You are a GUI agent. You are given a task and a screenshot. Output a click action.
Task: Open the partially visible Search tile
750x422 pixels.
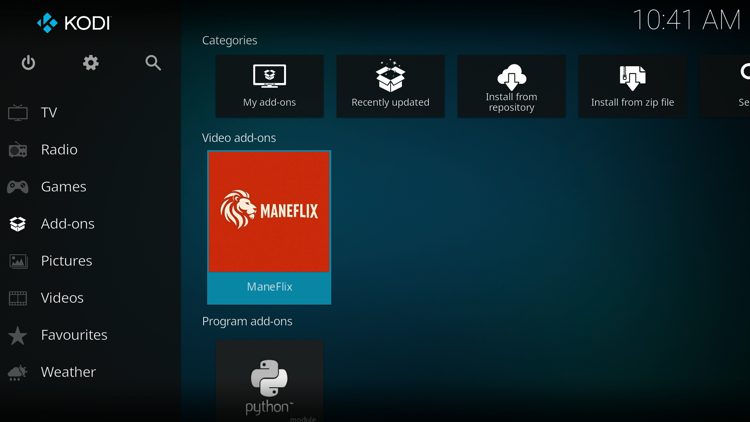[x=725, y=86]
